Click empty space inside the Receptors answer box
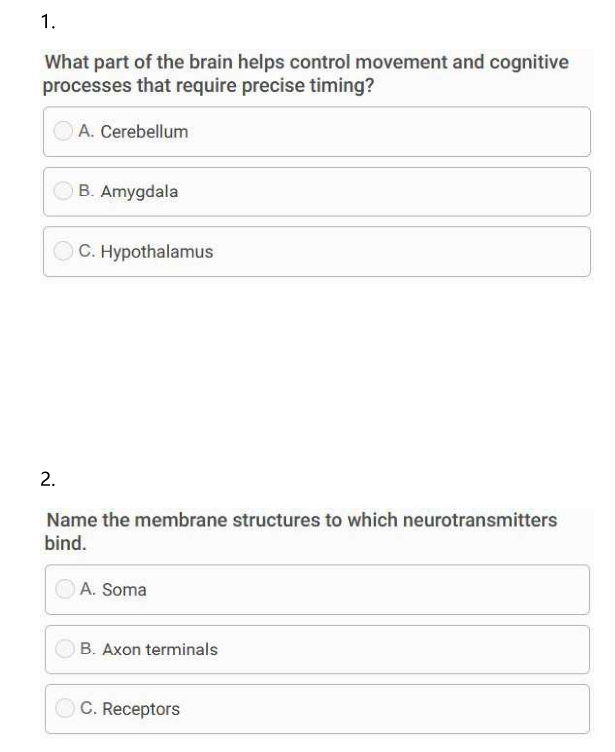Screen dimensions: 615x752 (x=400, y=710)
